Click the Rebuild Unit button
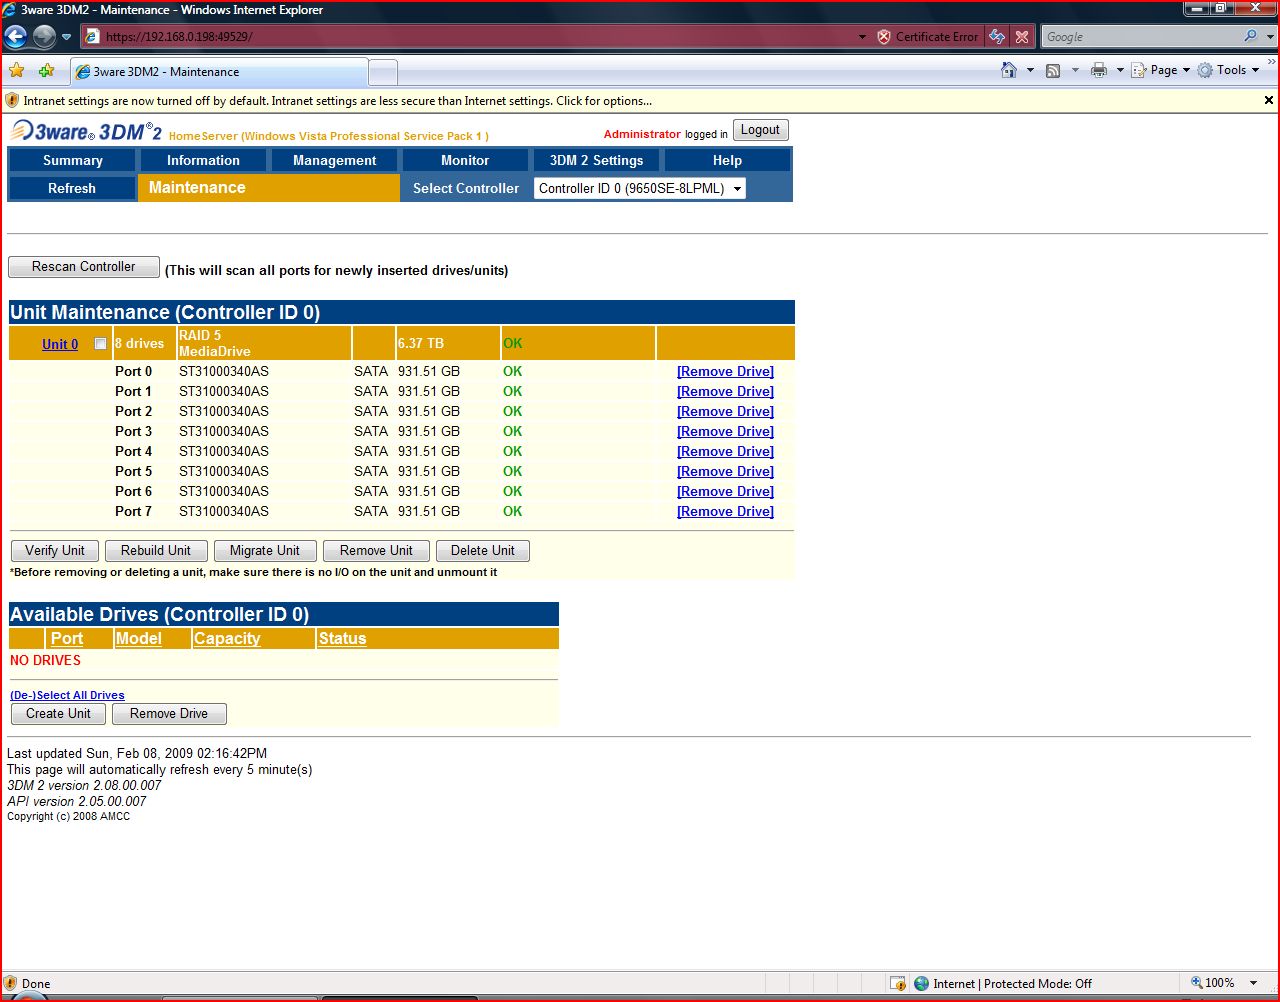 [x=156, y=551]
